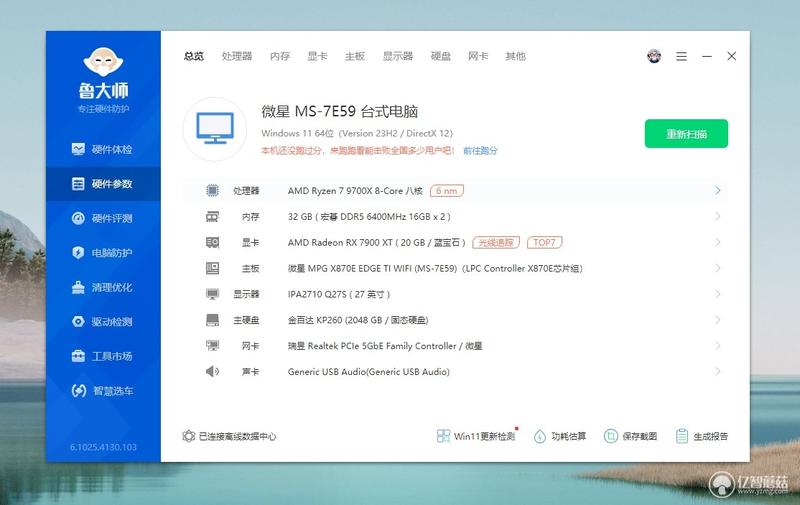Click the 主硬盘 disk icon
The width and height of the screenshot is (800, 505).
[x=212, y=320]
